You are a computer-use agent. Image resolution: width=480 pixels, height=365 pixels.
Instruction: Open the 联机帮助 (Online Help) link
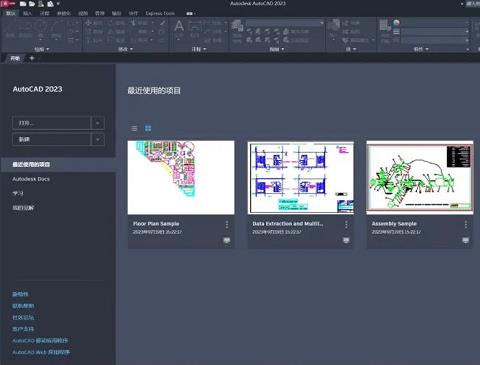click(x=23, y=306)
